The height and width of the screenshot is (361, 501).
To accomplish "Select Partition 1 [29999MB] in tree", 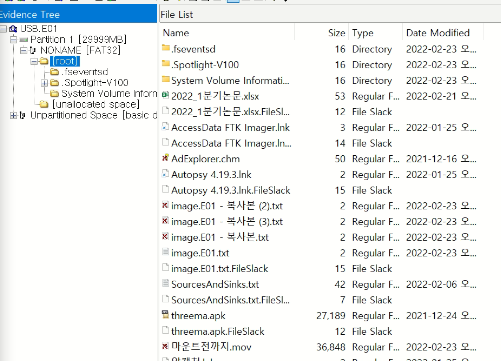I will [x=79, y=40].
